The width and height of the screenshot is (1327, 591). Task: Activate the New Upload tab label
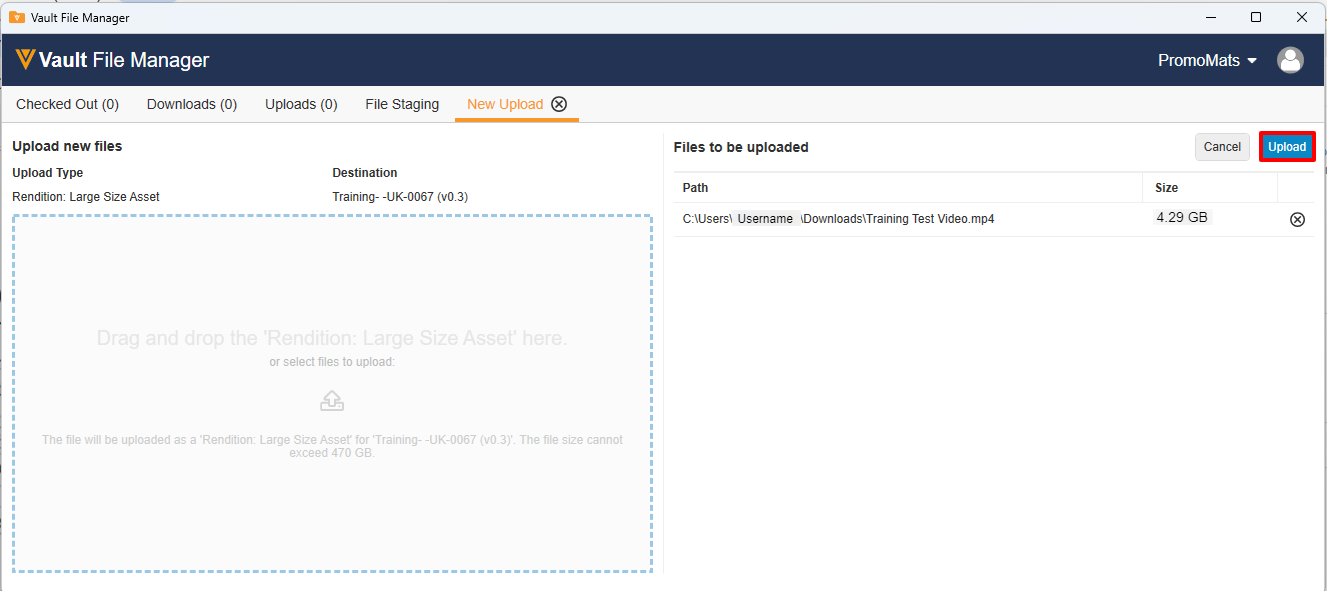pos(505,104)
